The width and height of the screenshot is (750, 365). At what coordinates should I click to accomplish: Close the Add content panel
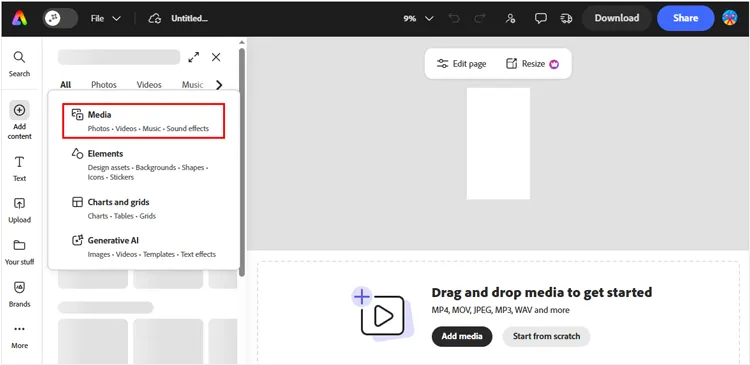pyautogui.click(x=216, y=57)
